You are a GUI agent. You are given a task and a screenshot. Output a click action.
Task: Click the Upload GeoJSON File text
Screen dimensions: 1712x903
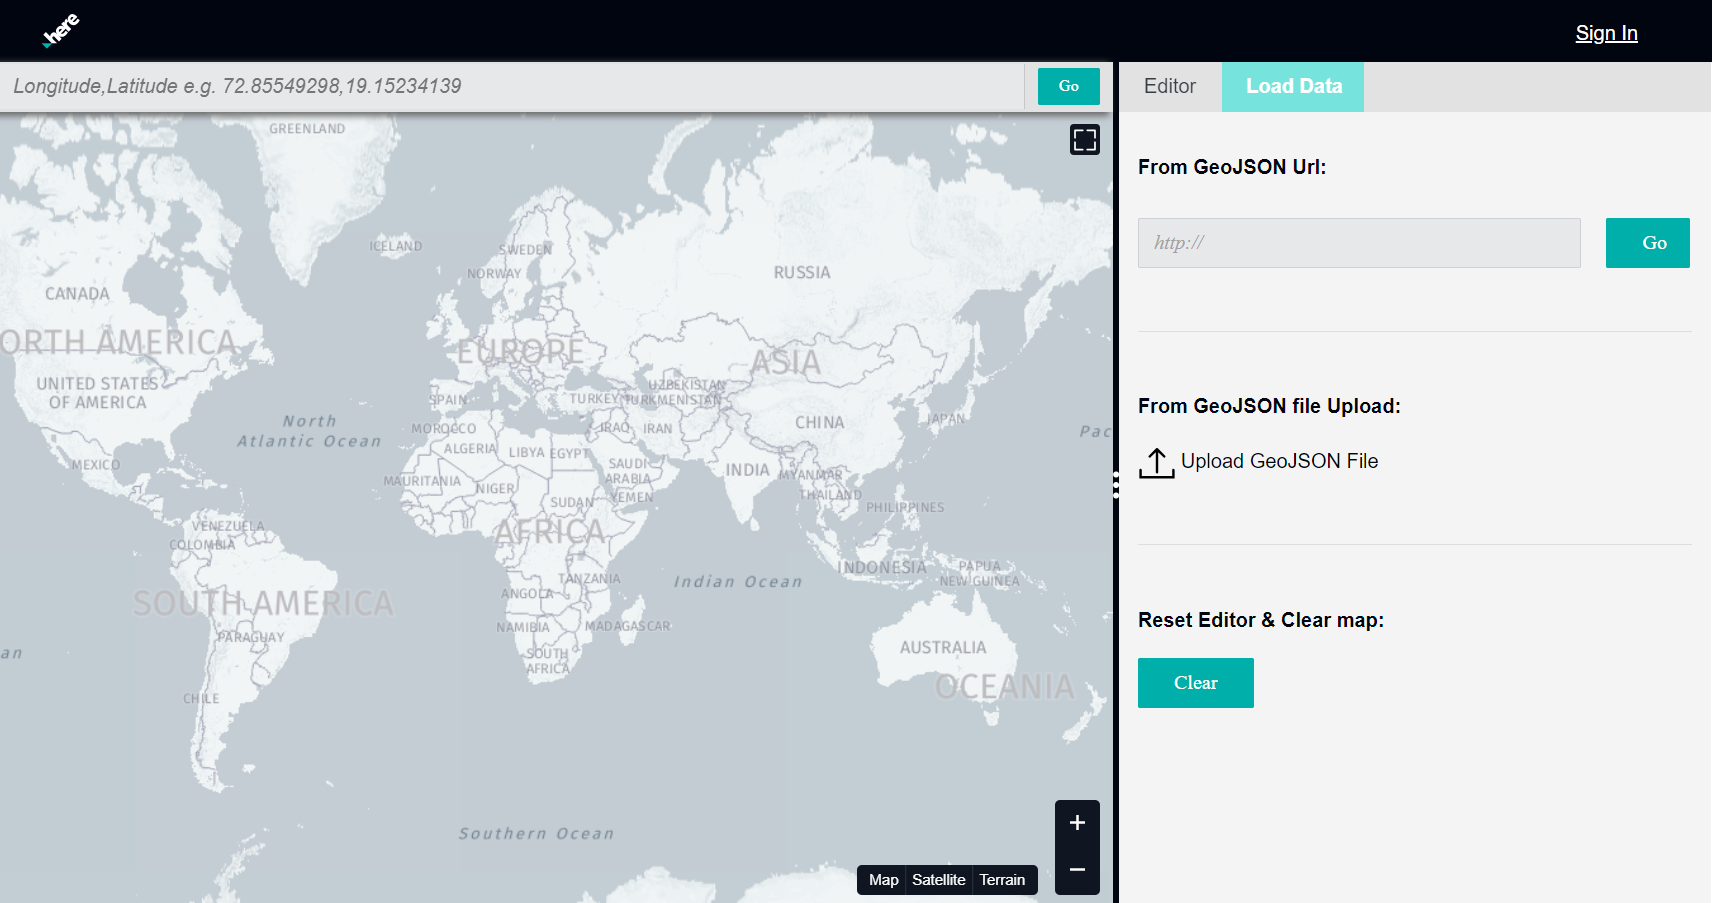point(1279,461)
